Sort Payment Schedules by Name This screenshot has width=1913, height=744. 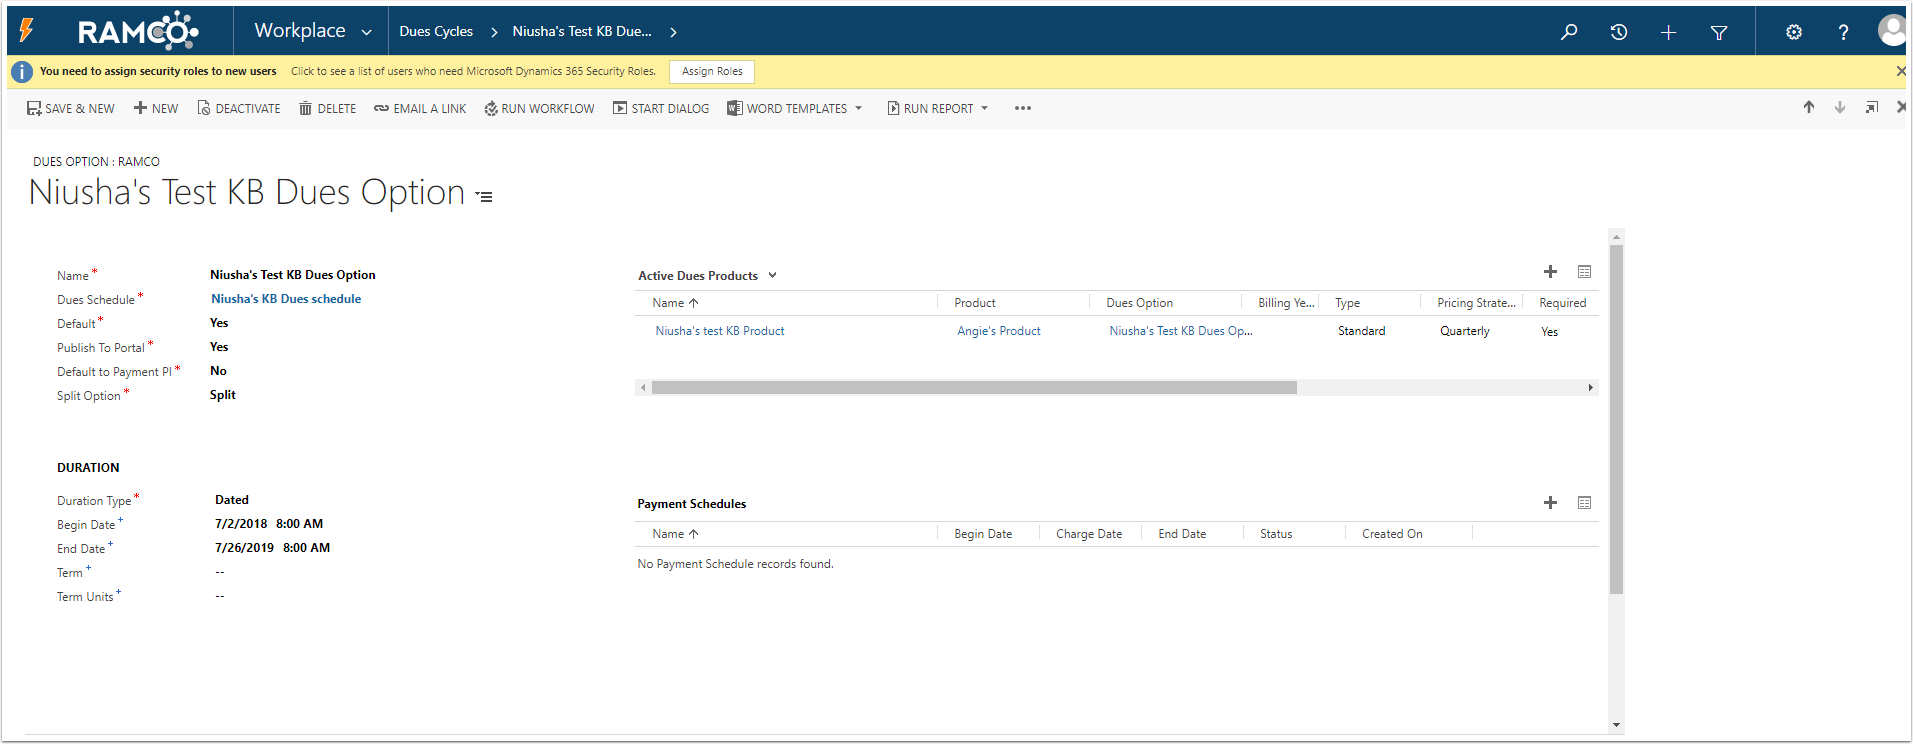(x=675, y=534)
